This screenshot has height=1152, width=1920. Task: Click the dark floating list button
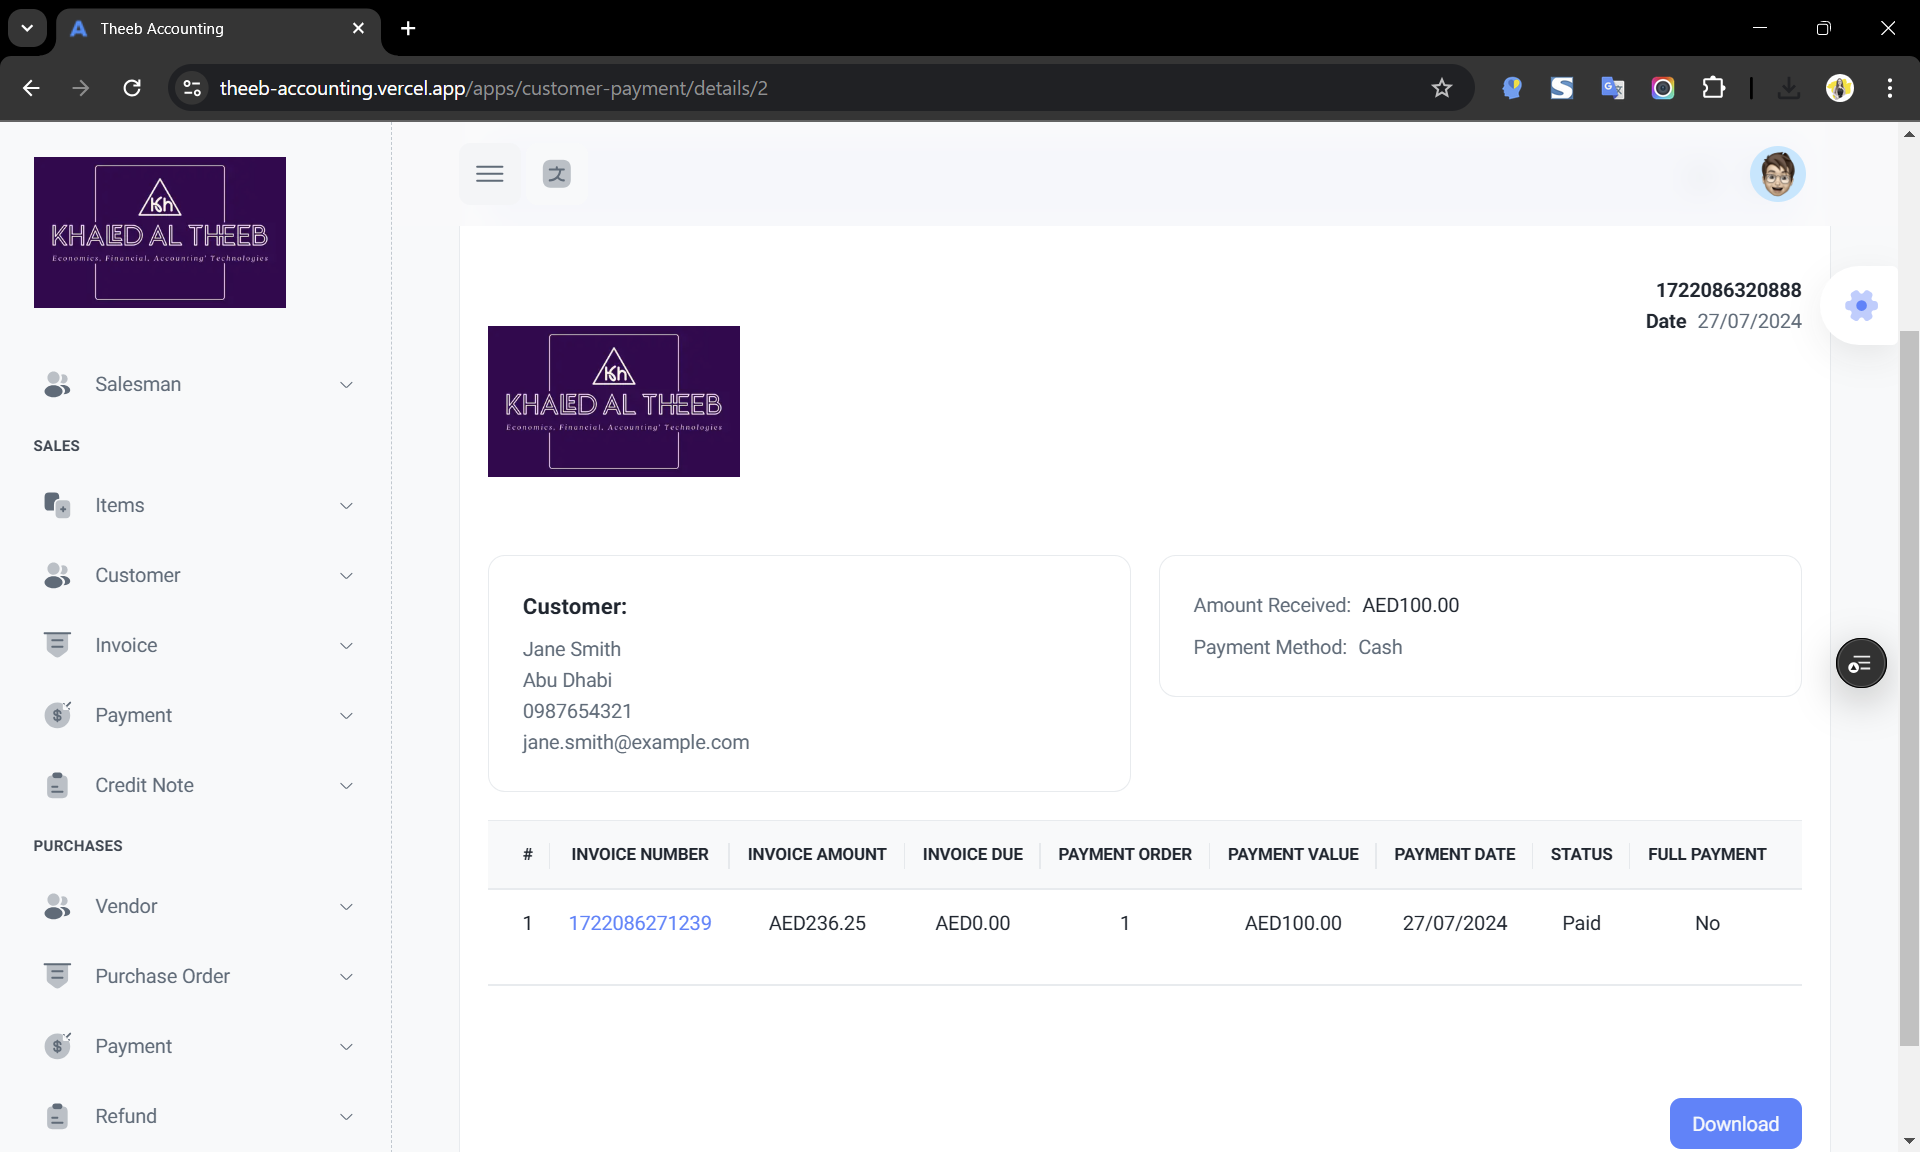(x=1861, y=663)
